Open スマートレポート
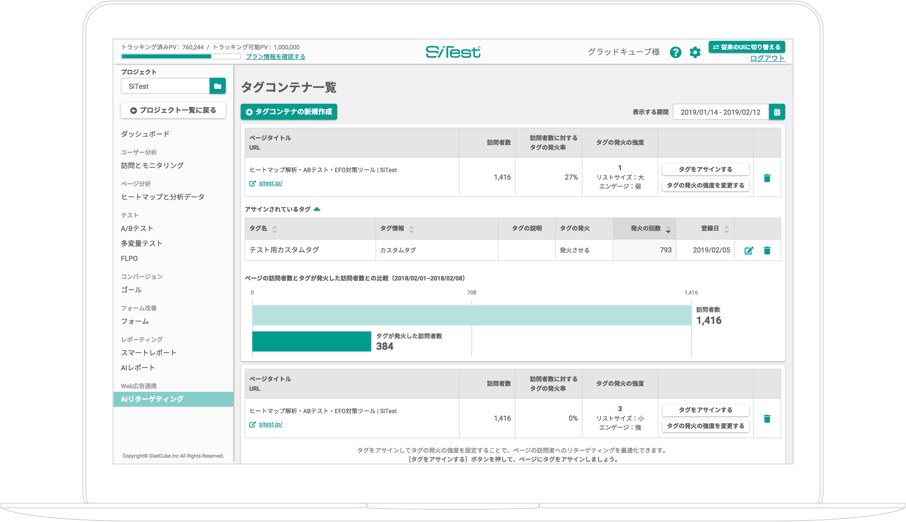Viewport: 906px width, 522px height. (x=148, y=353)
